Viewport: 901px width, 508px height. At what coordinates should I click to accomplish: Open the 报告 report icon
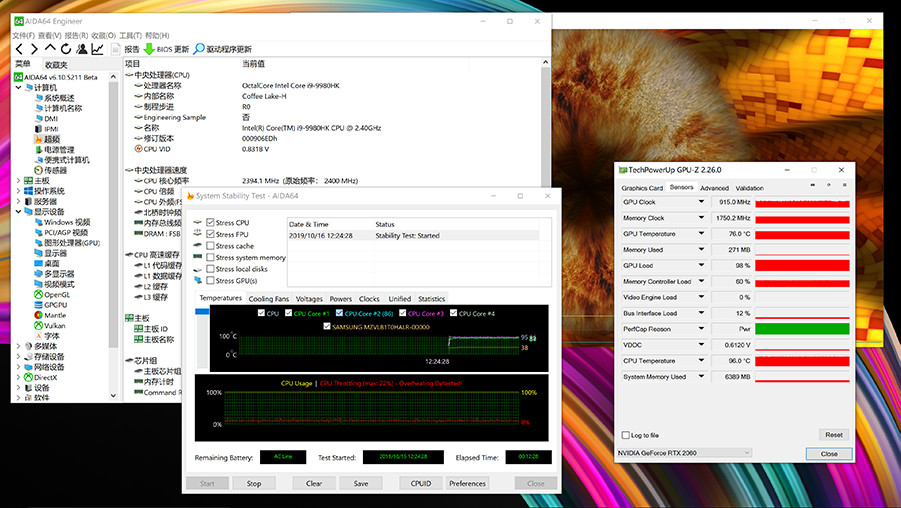(x=115, y=49)
